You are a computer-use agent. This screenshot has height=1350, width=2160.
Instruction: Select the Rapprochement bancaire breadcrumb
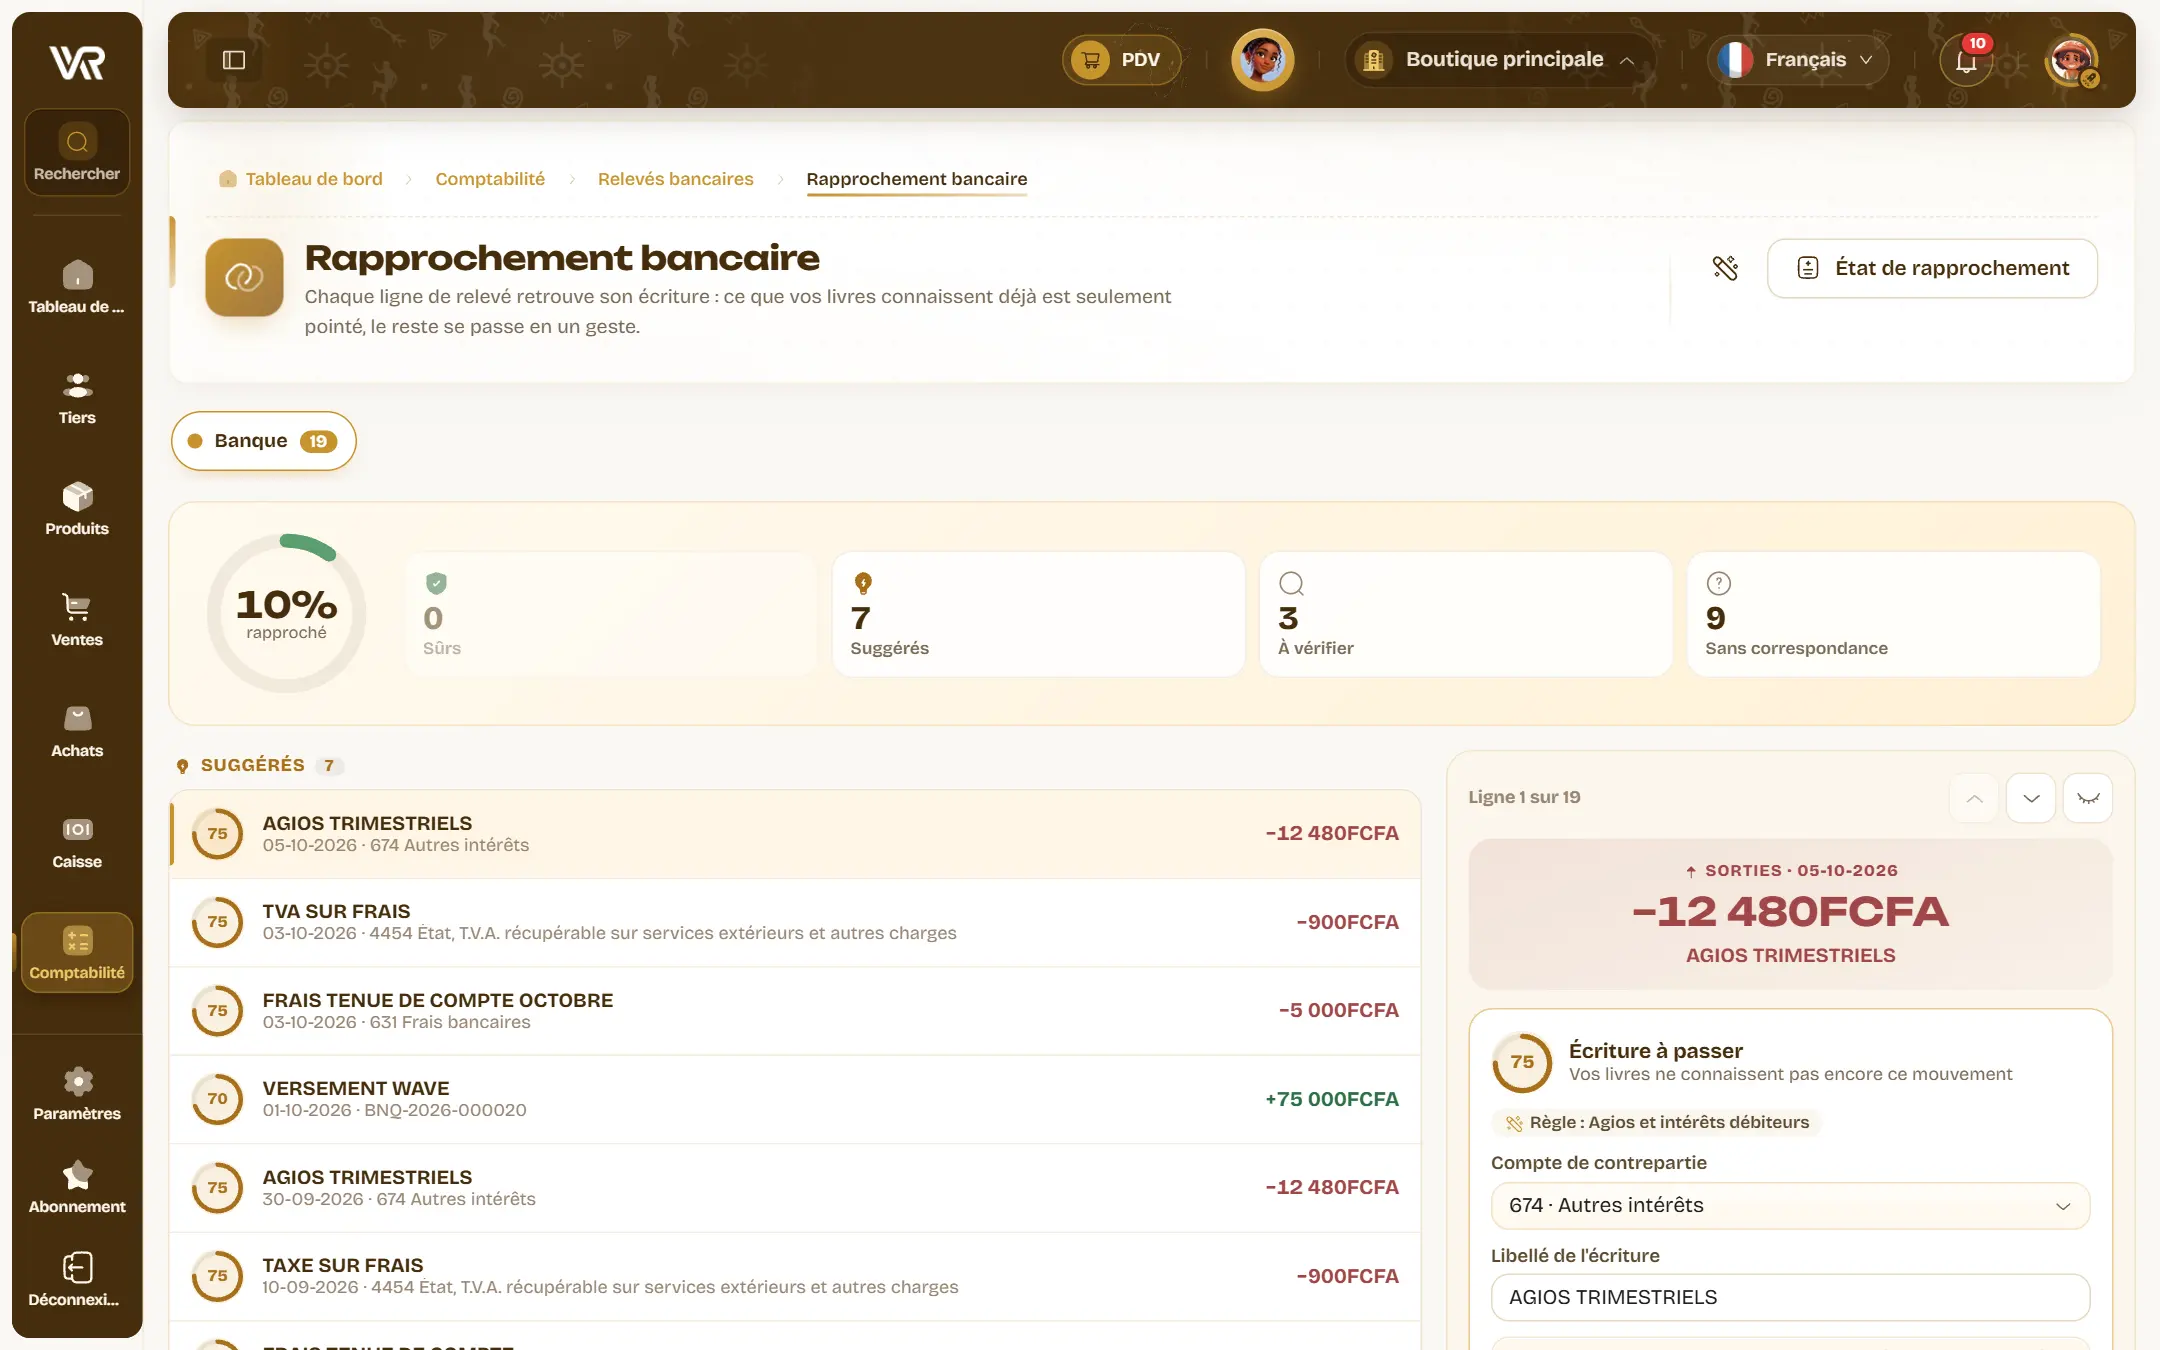pos(917,179)
